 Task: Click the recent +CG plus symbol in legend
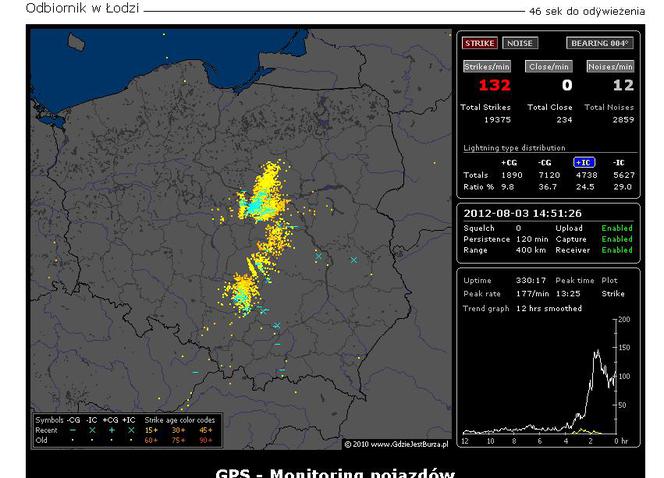coord(112,430)
